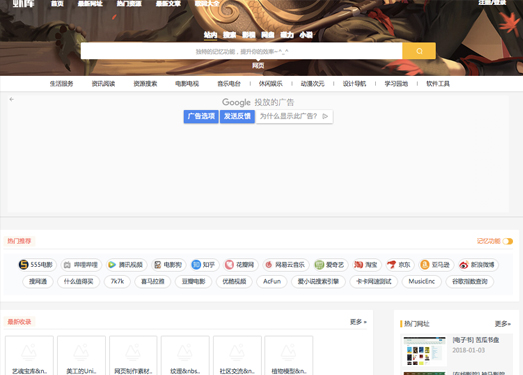The image size is (523, 375).
Task: Click 为什么显示此广告? link
Action: (294, 116)
